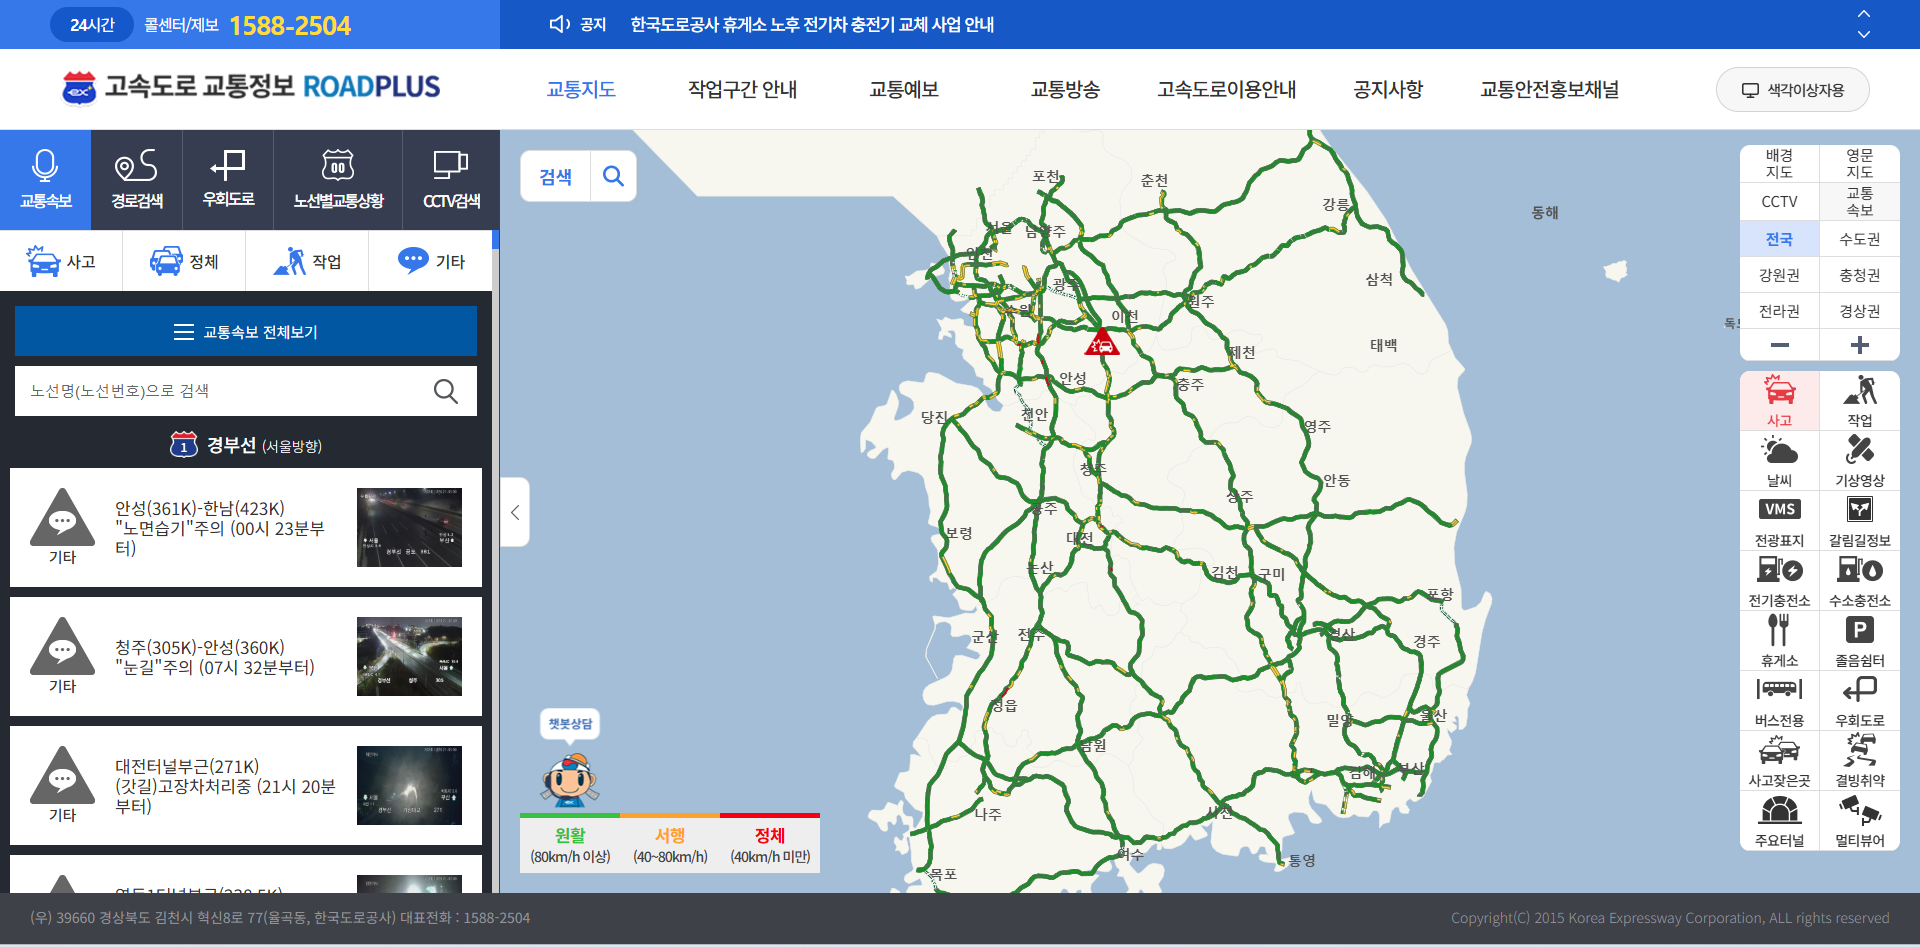The width and height of the screenshot is (1920, 947).
Task: Focus the 노선명 route search input
Action: [220, 391]
